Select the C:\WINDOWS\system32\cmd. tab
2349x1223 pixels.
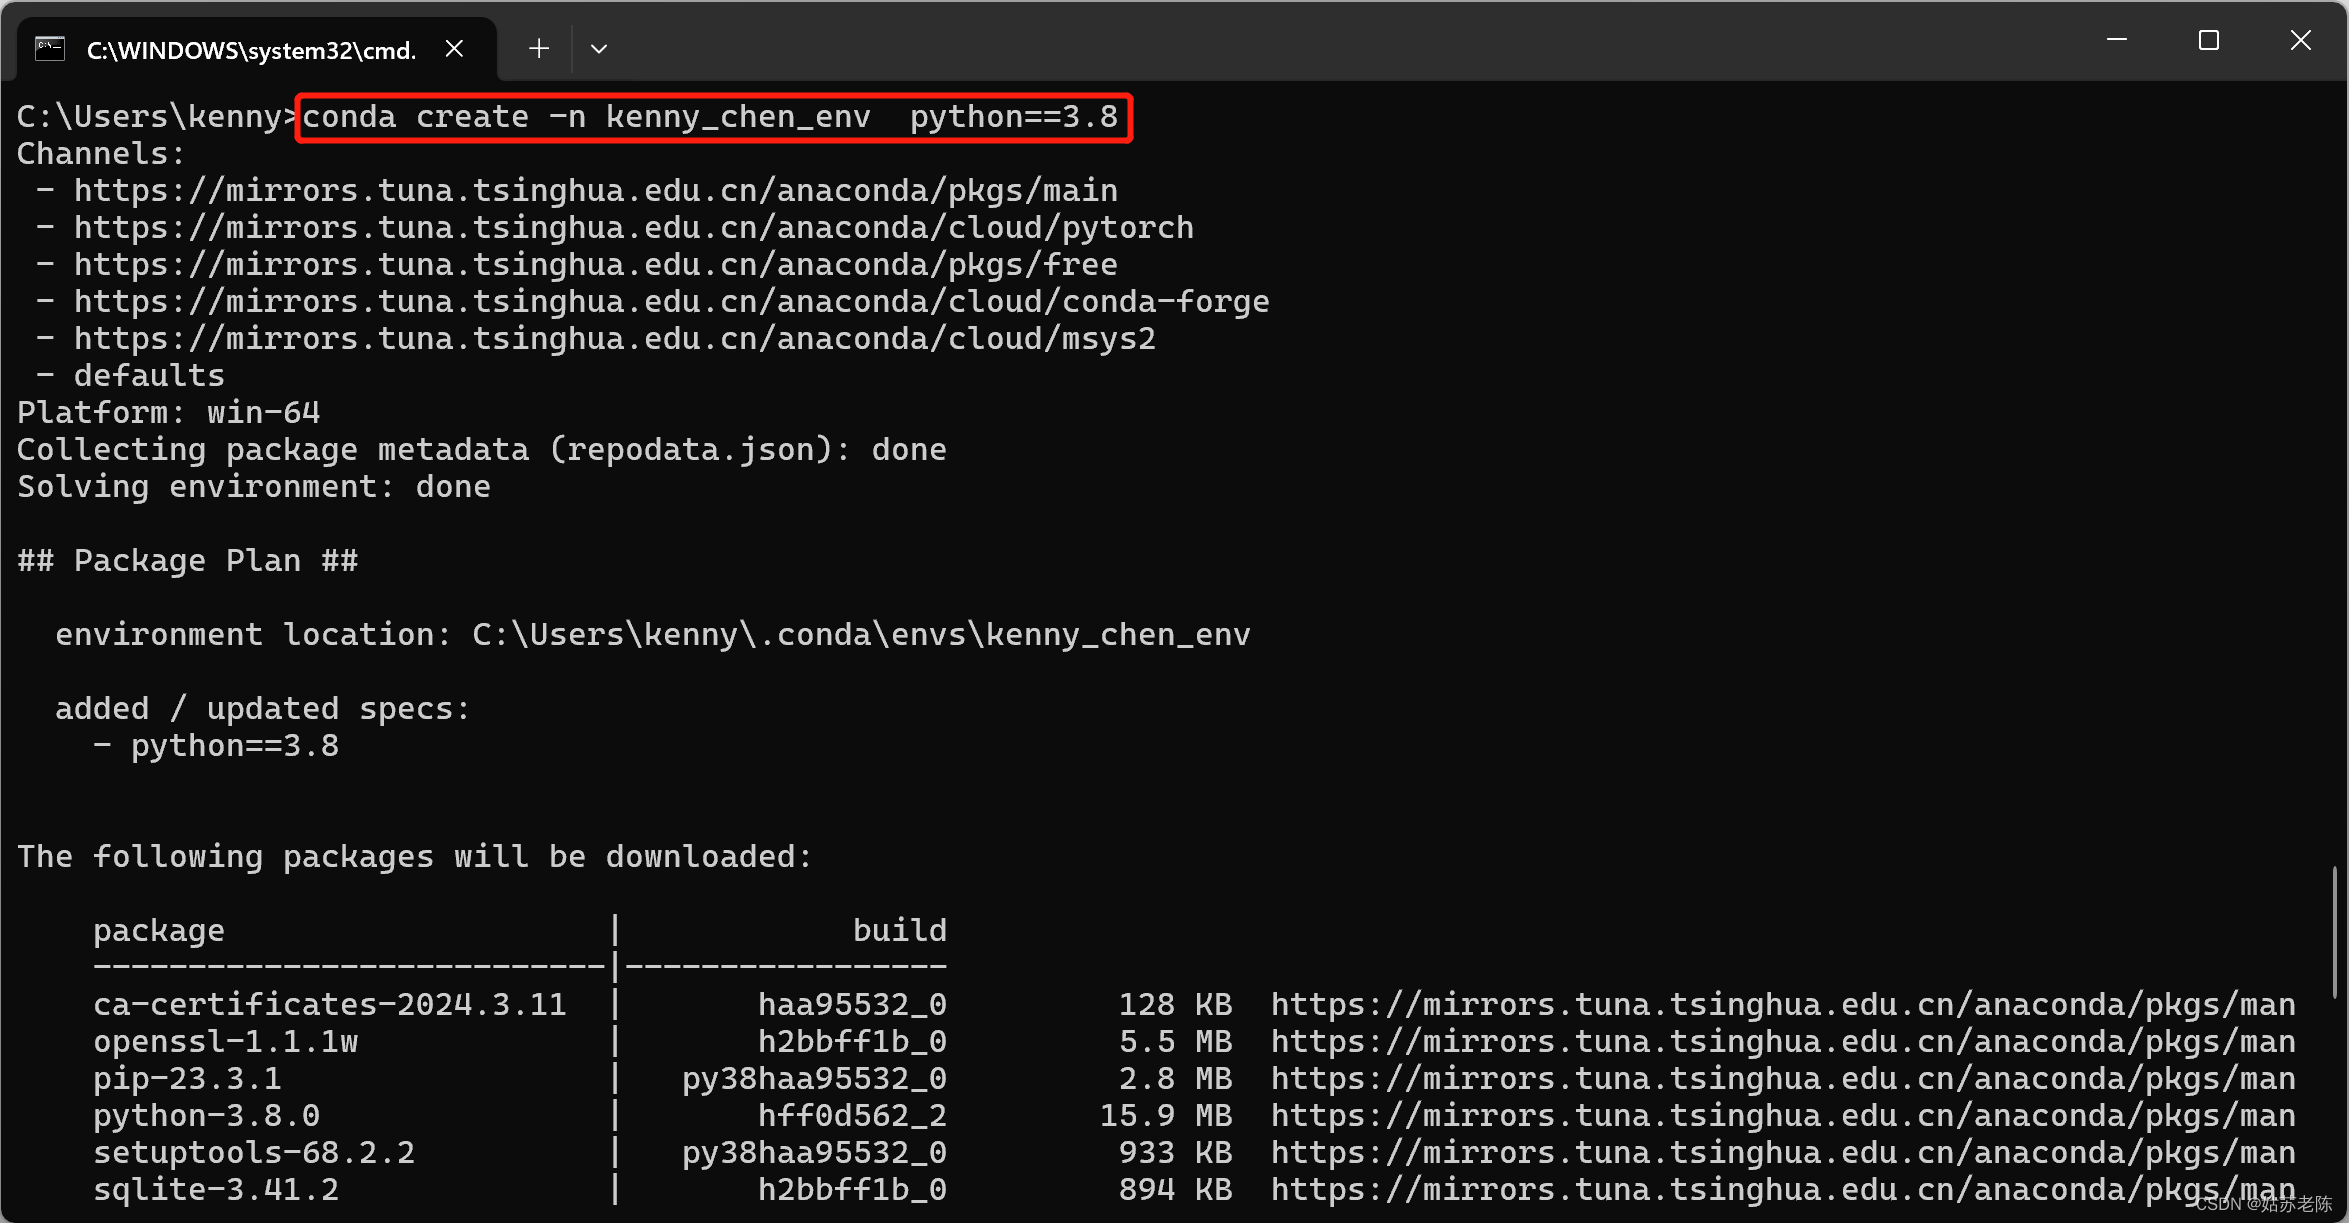pos(250,51)
